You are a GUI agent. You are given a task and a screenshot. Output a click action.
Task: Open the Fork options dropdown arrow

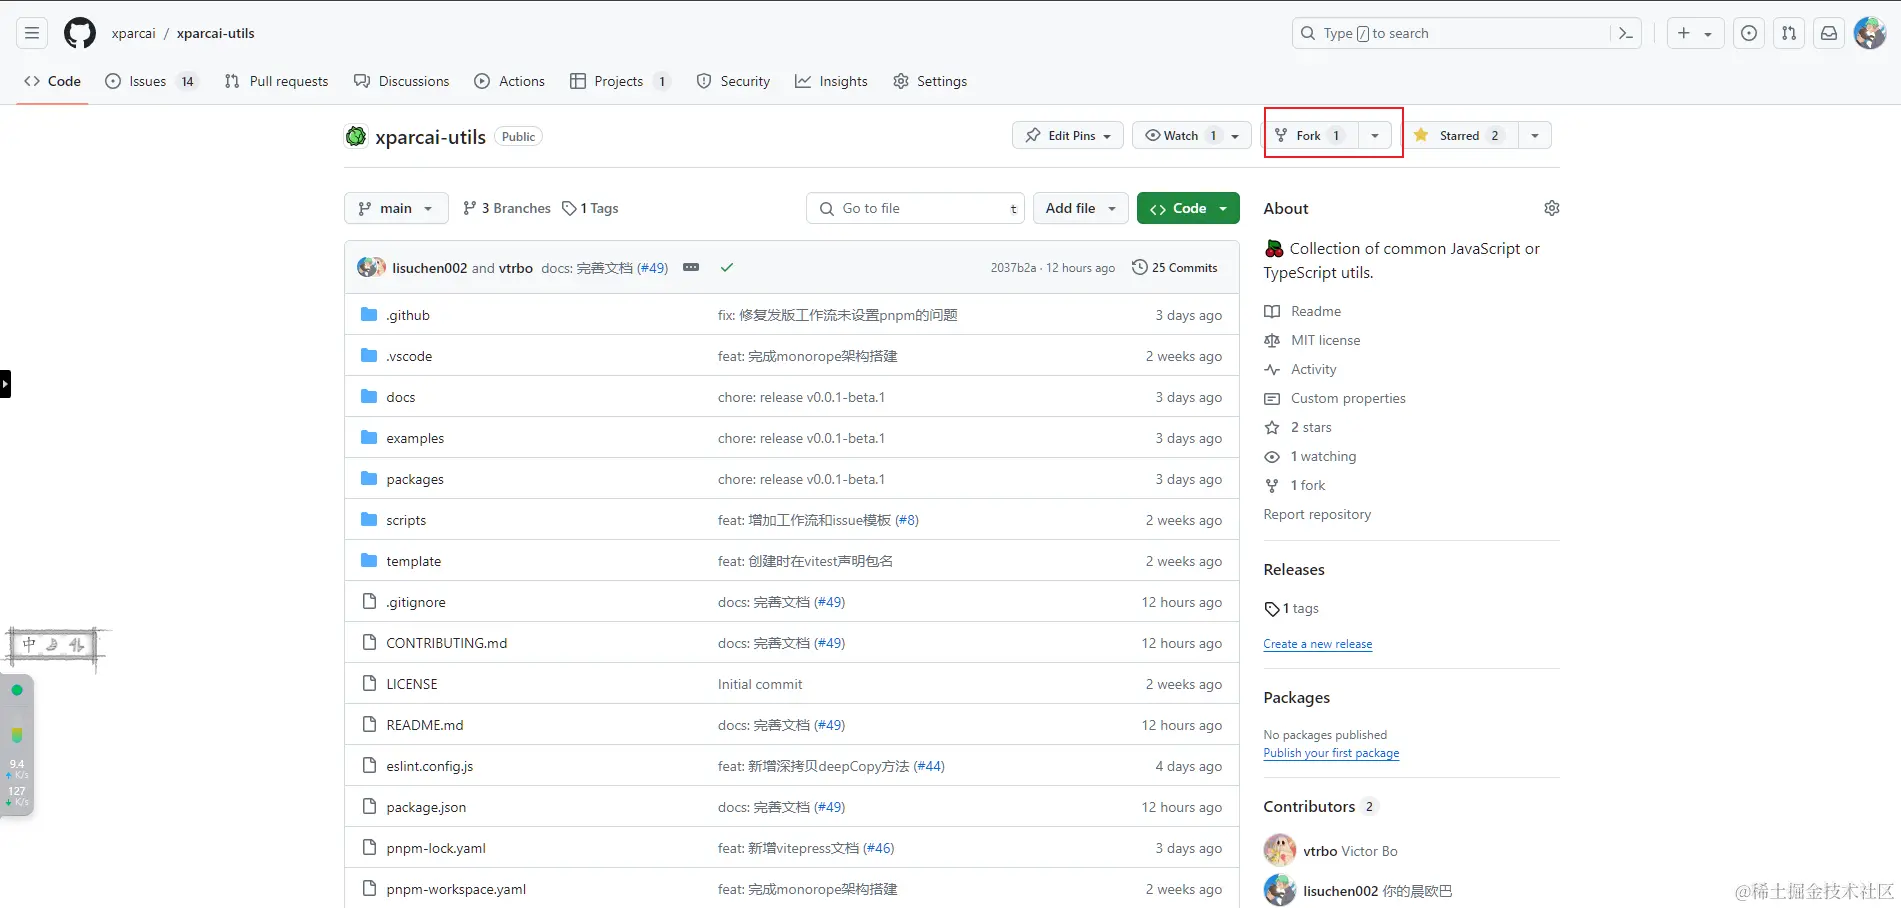1375,135
